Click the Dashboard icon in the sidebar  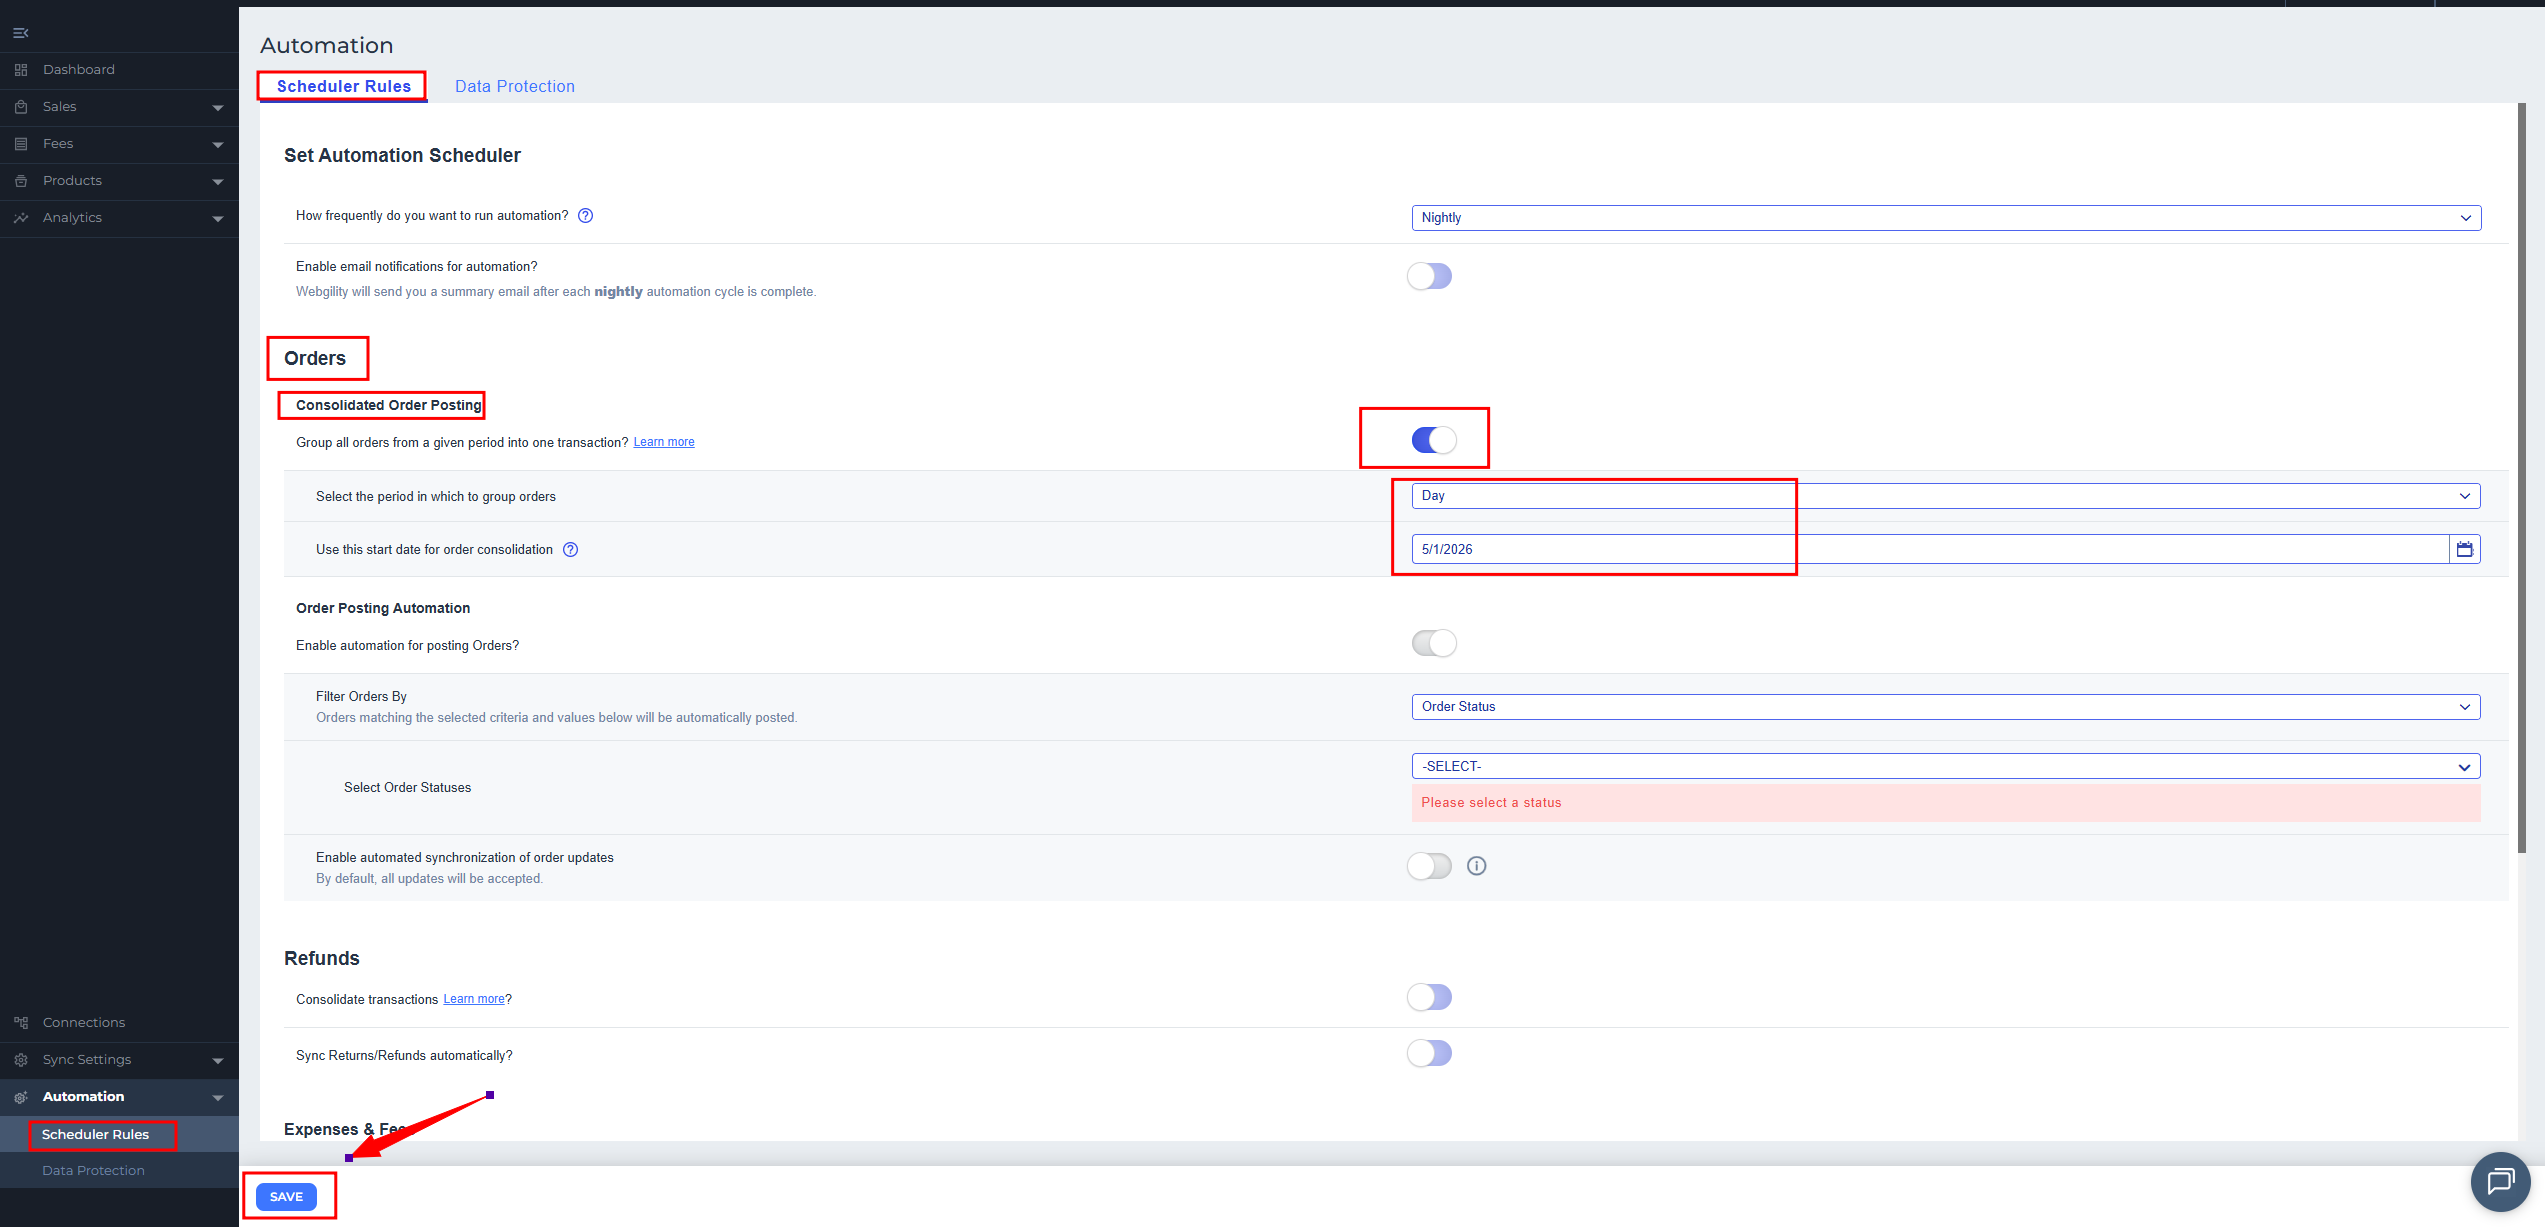click(x=21, y=70)
